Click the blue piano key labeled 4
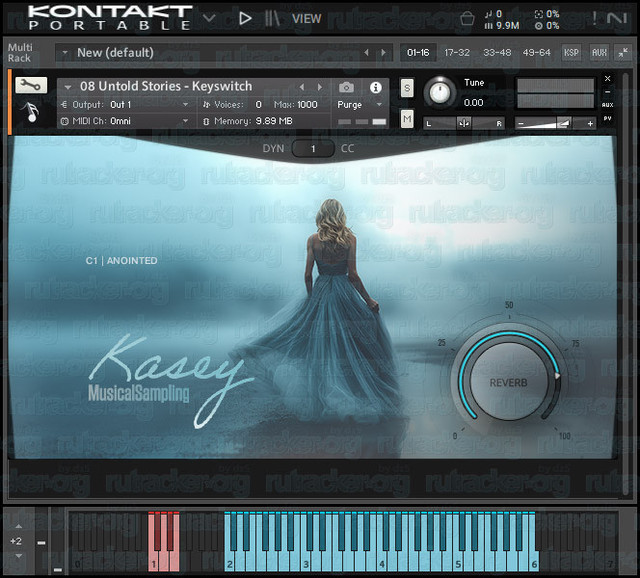The image size is (640, 578). (382, 563)
